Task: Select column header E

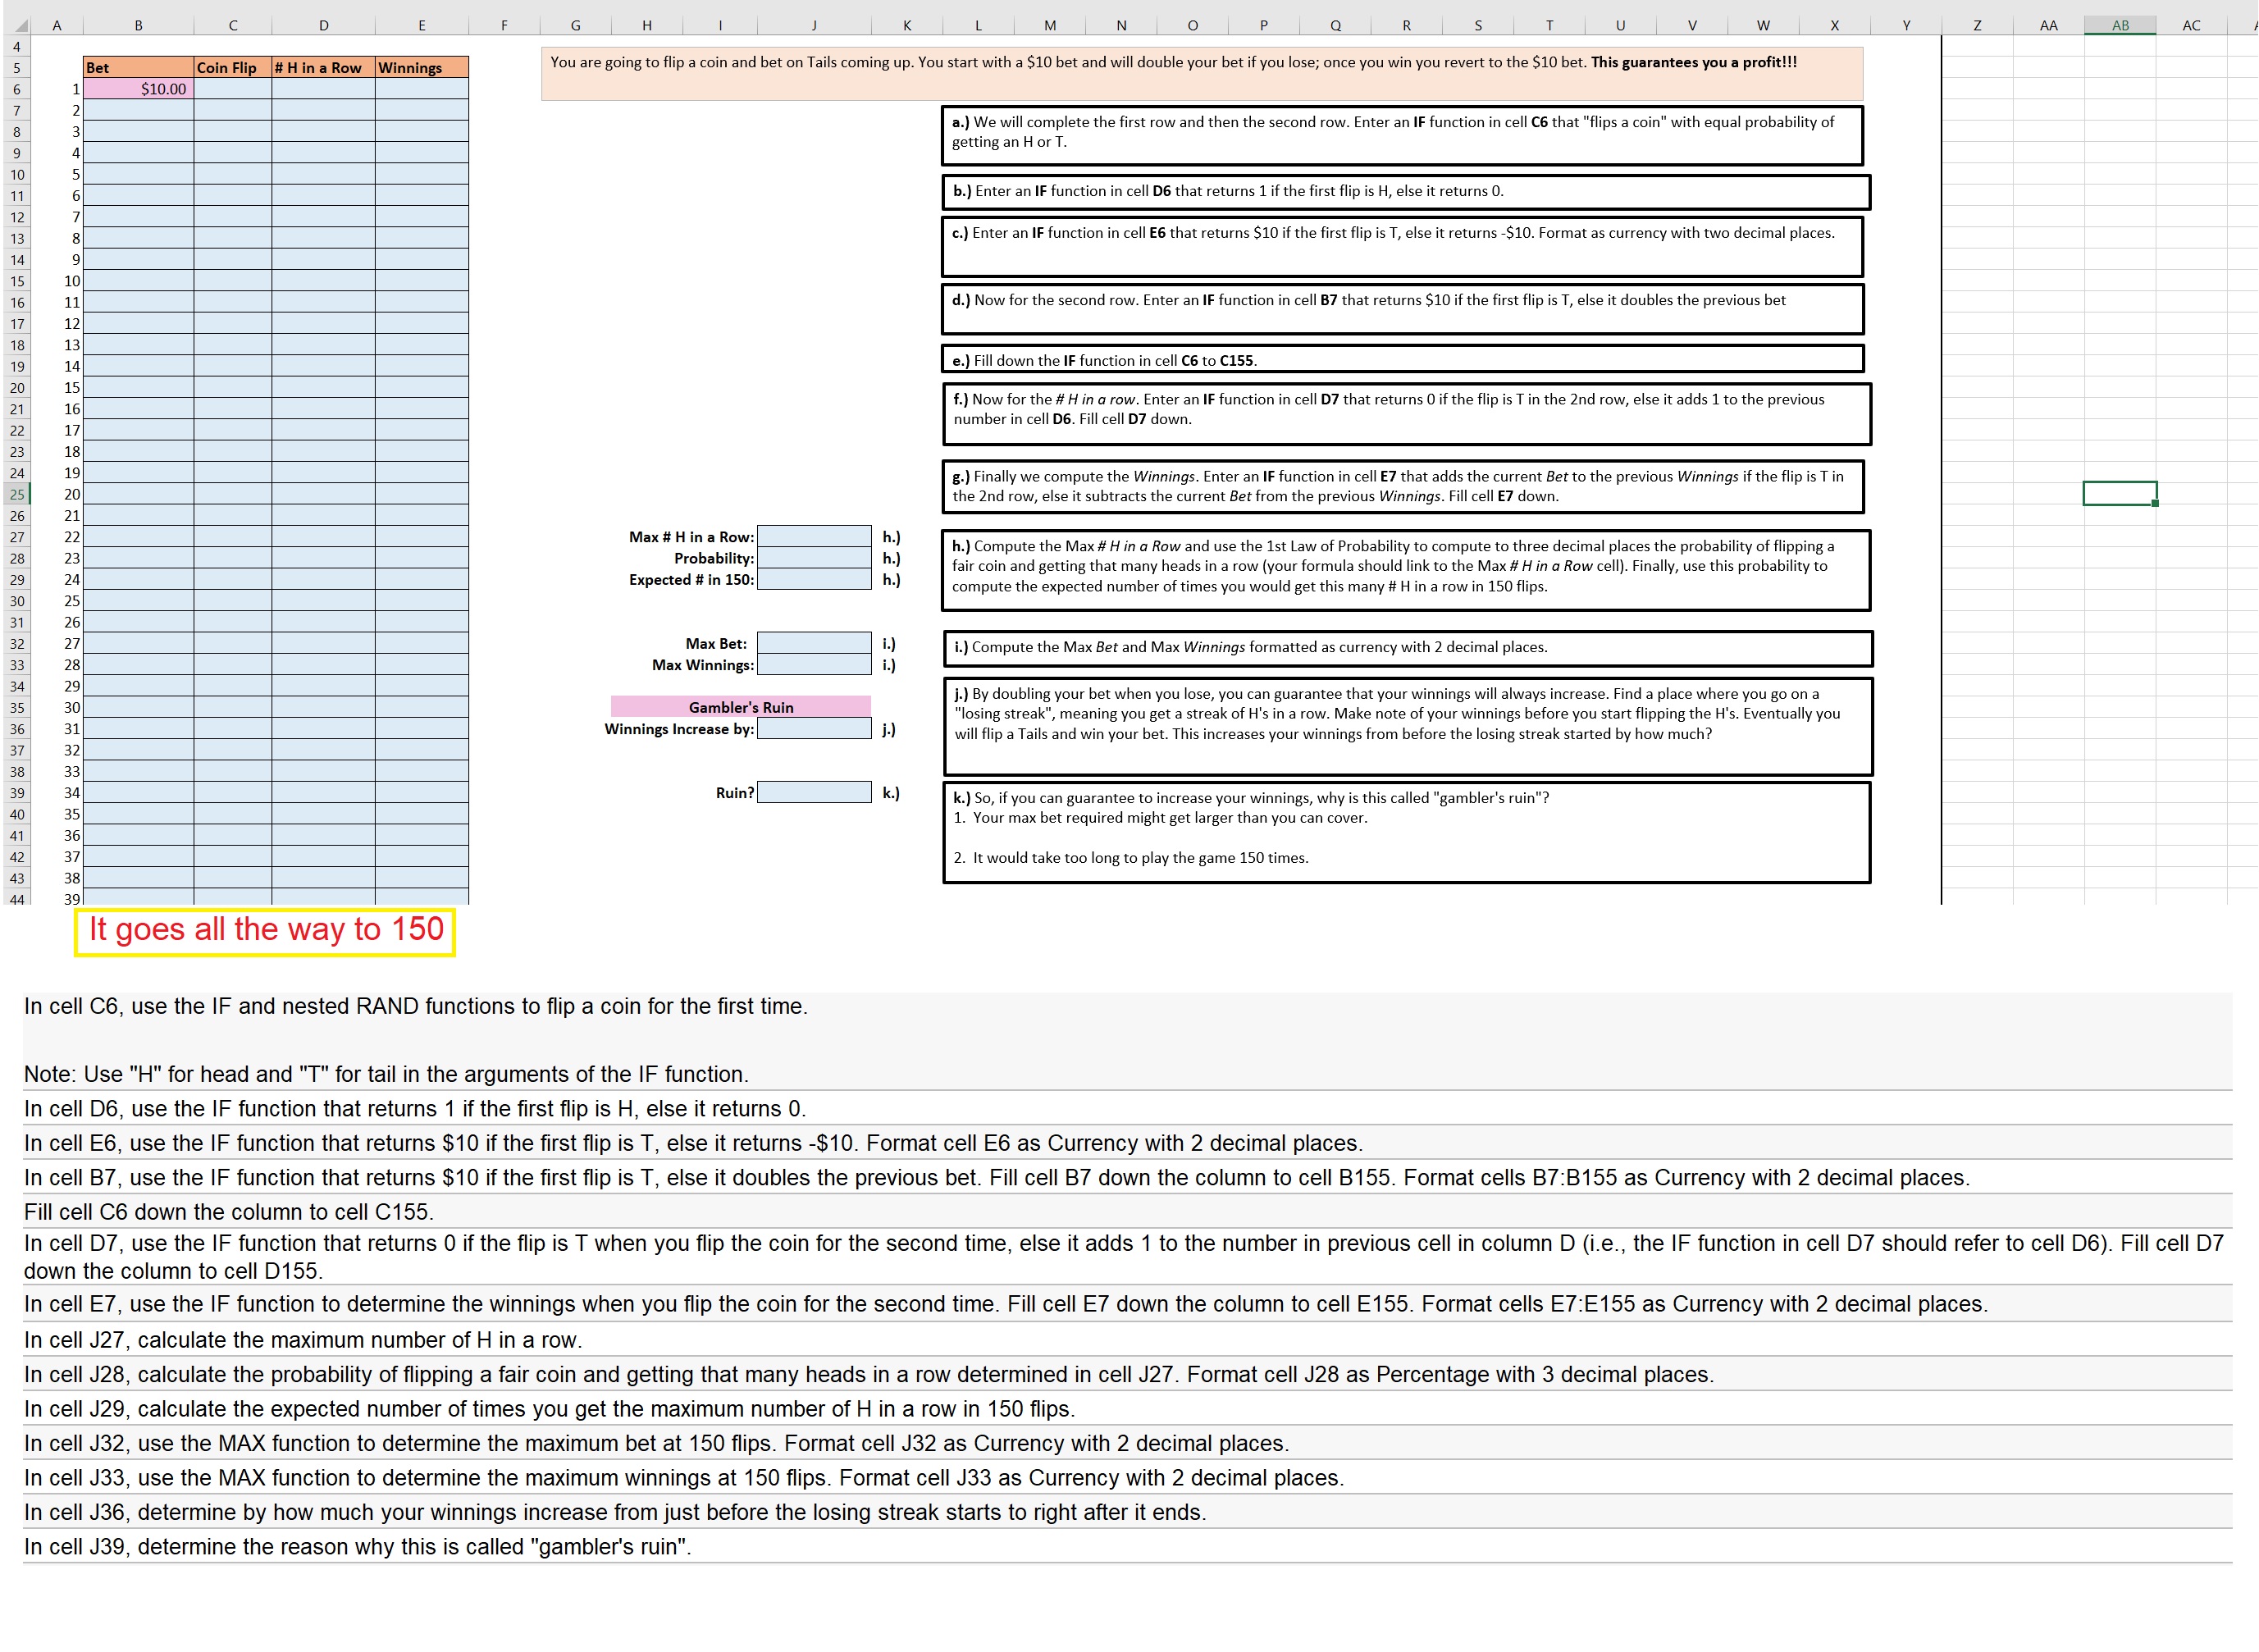Action: pos(421,25)
